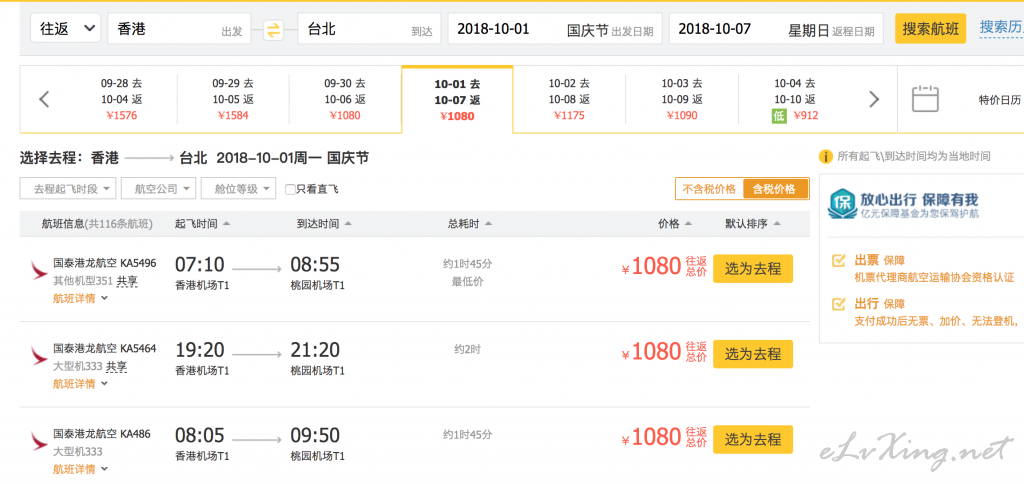This screenshot has height=484, width=1024.
Task: Sort by arrival time 到达时间 arrow
Action: click(x=347, y=223)
